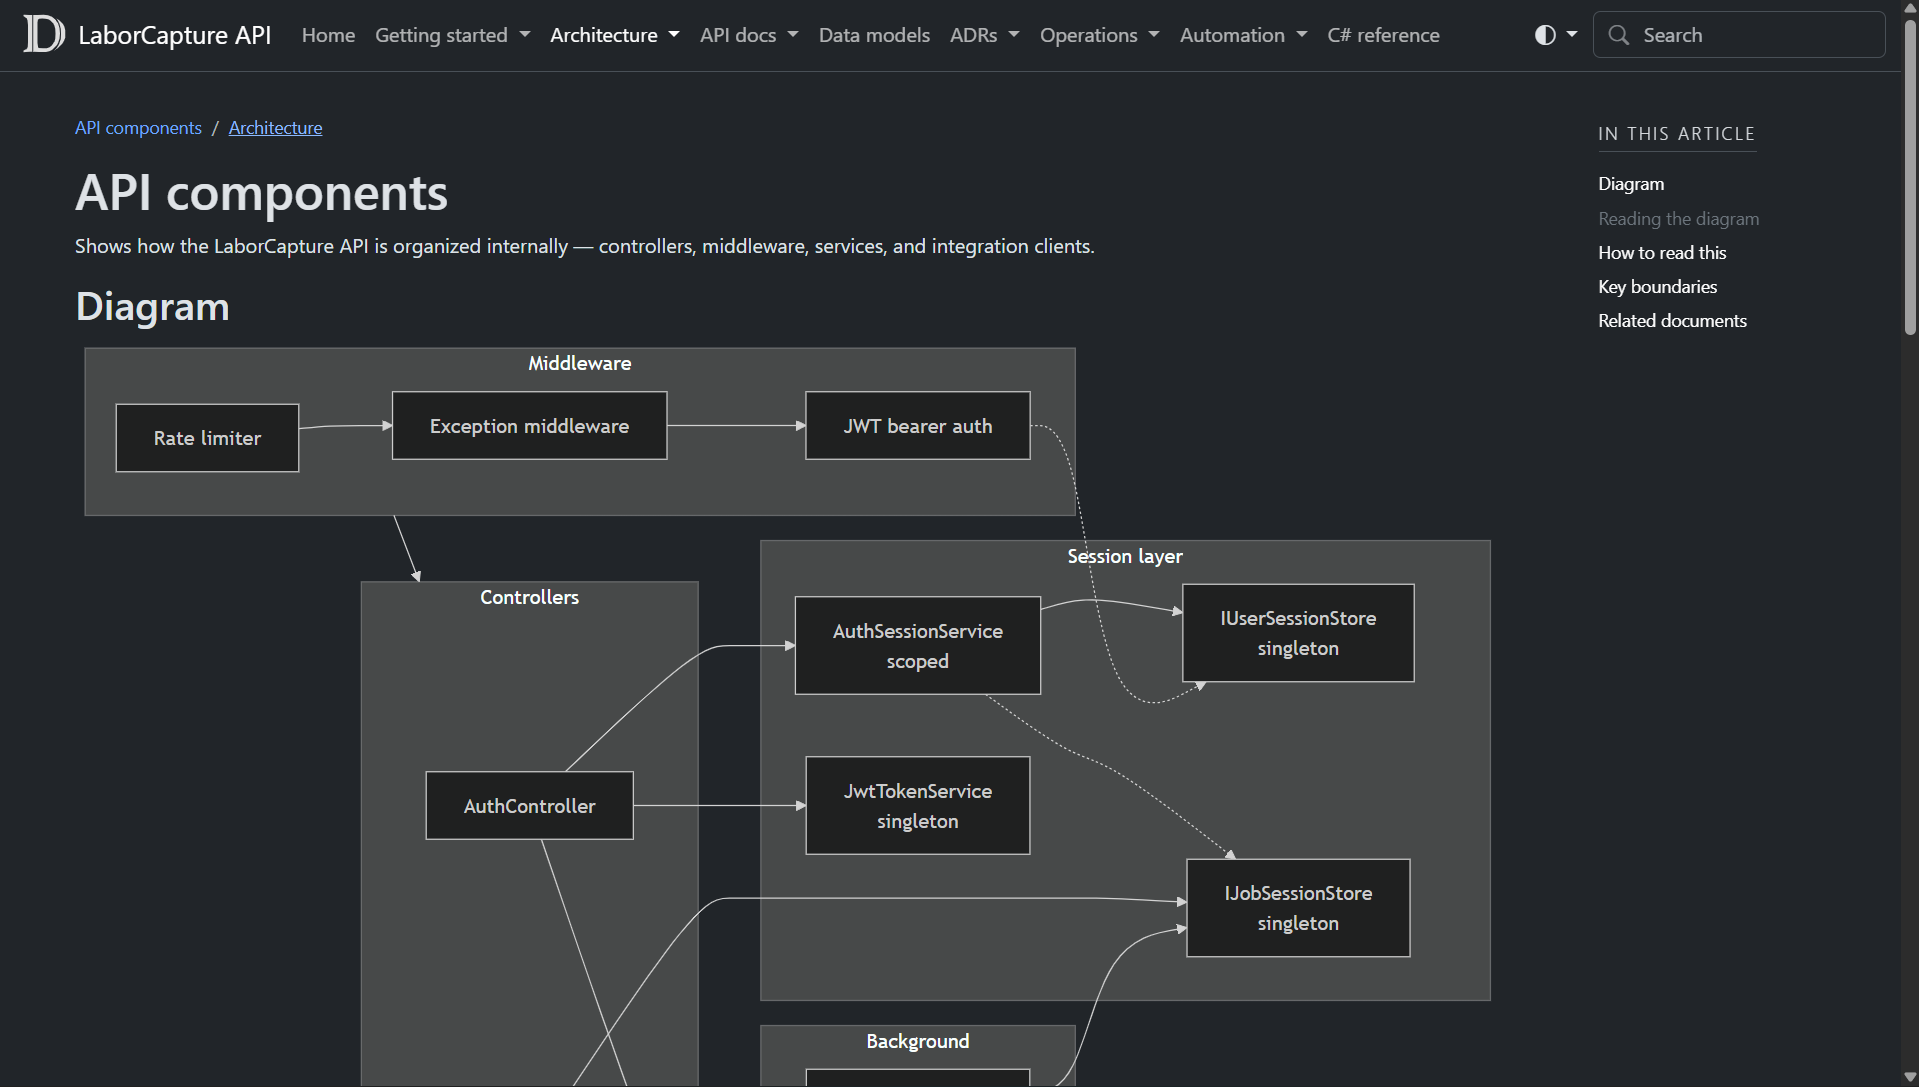The image size is (1919, 1087).
Task: Click the API components page heading
Action: point(261,192)
